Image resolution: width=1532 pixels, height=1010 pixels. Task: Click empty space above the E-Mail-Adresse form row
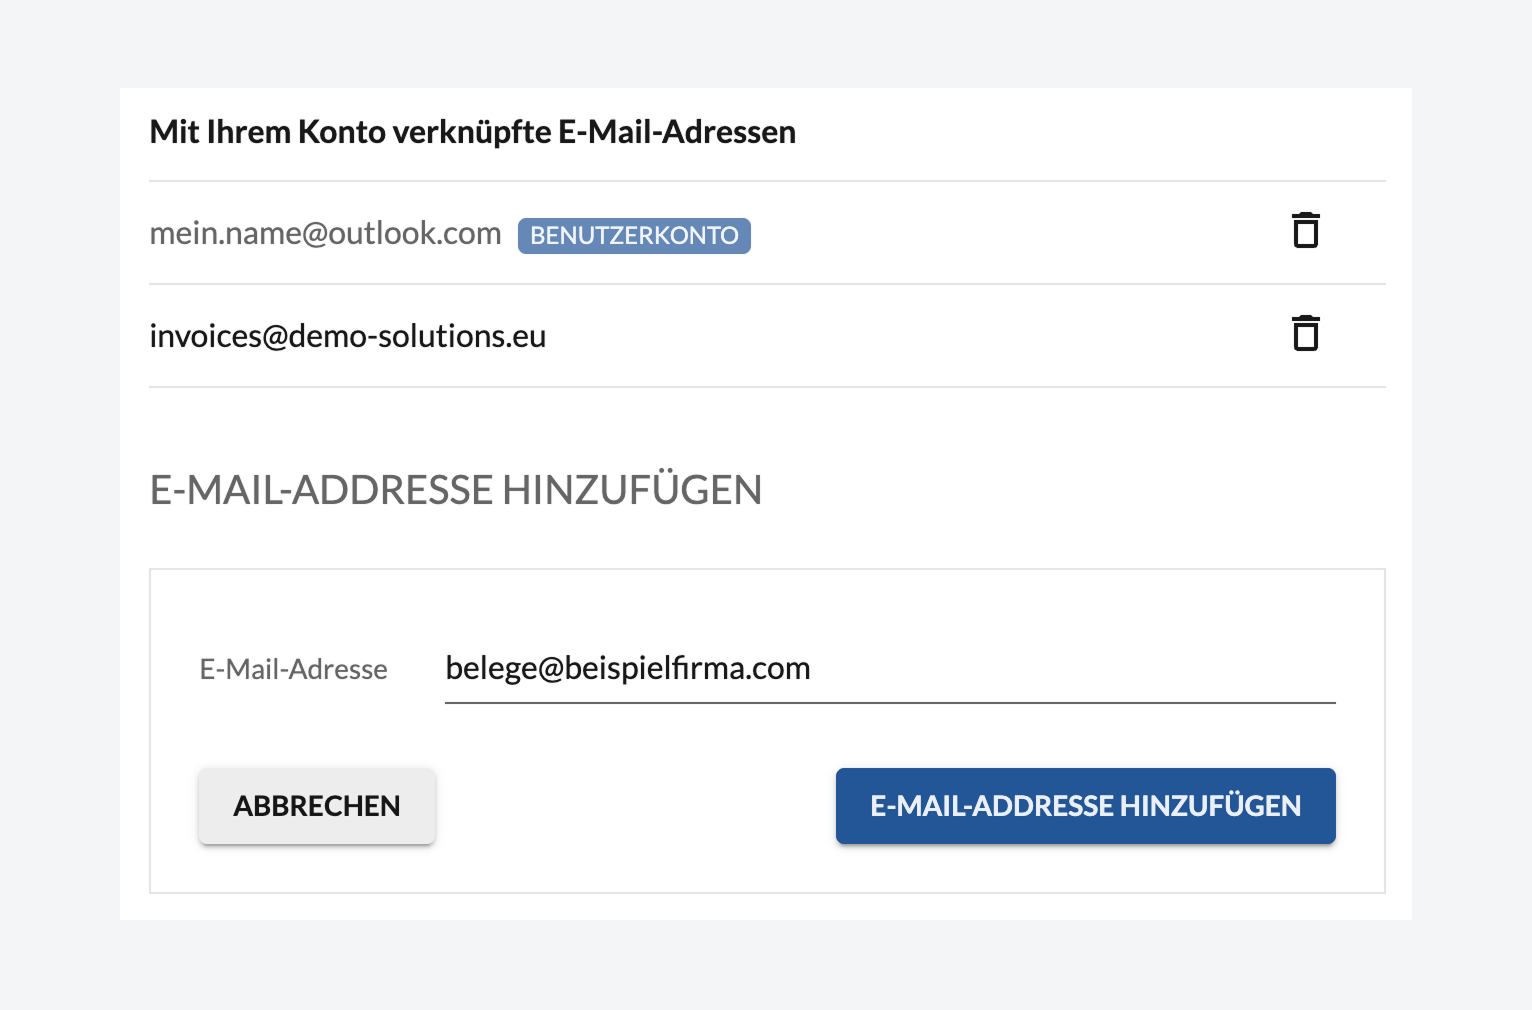pos(767,603)
